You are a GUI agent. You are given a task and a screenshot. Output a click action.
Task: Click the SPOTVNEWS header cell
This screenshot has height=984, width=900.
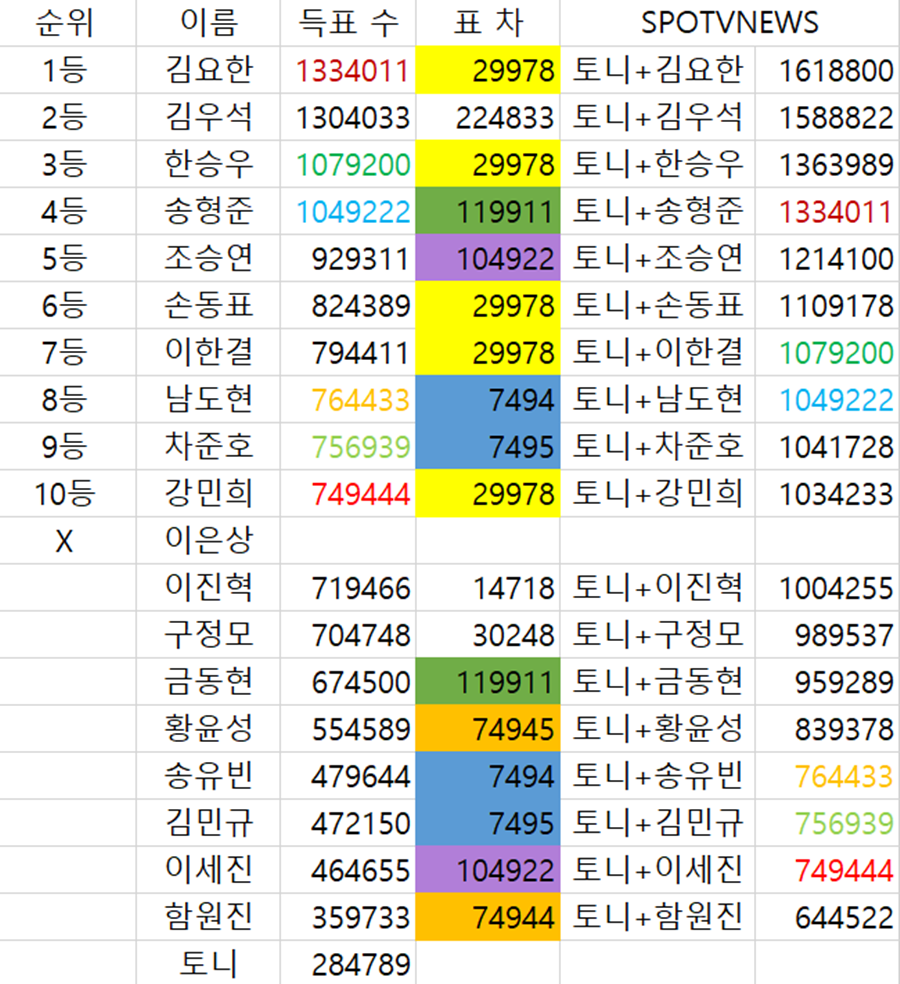(x=729, y=23)
